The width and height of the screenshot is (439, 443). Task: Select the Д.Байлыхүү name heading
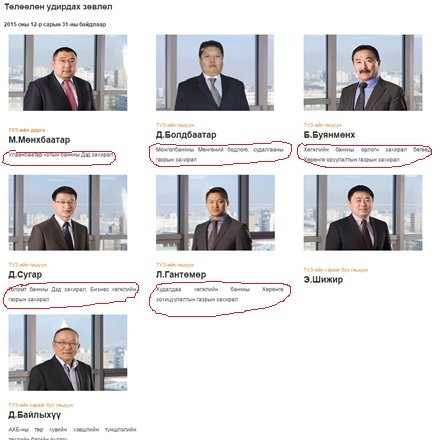[35, 415]
